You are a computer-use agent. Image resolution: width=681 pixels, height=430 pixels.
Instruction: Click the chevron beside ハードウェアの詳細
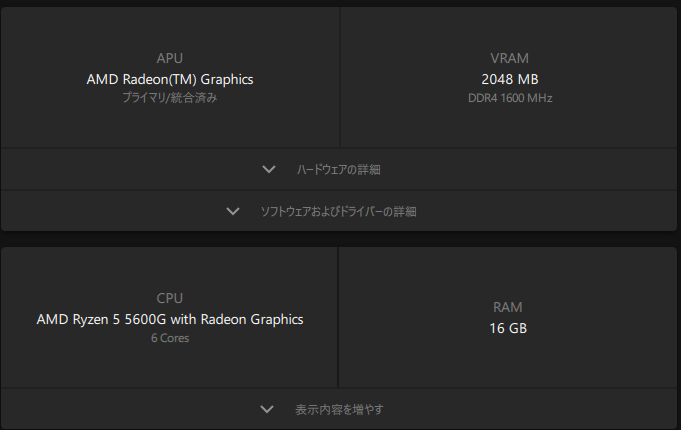click(269, 169)
